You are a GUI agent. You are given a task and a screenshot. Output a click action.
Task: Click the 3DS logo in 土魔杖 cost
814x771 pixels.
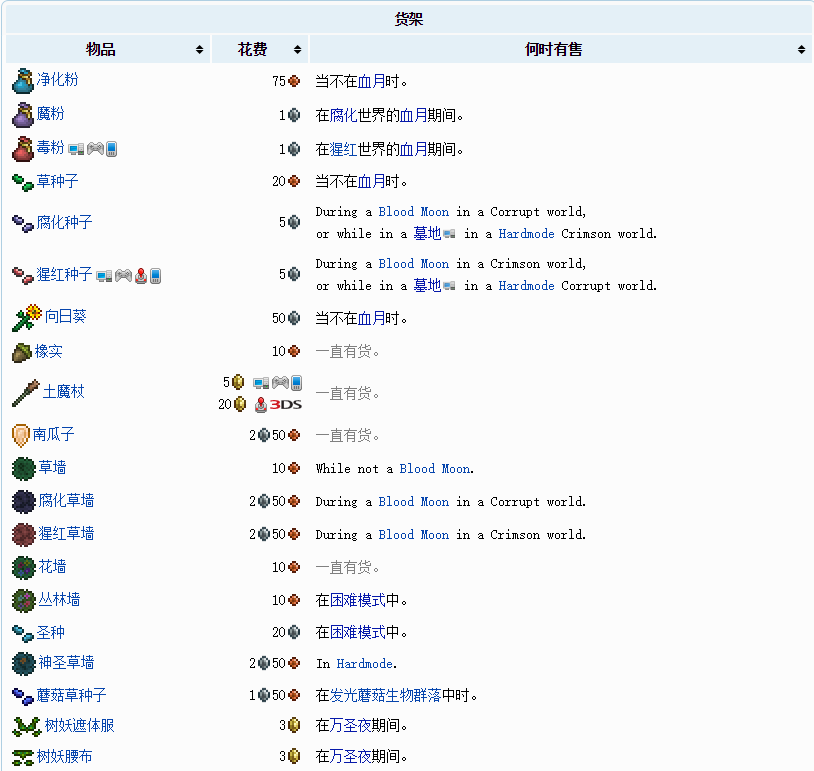(x=286, y=405)
